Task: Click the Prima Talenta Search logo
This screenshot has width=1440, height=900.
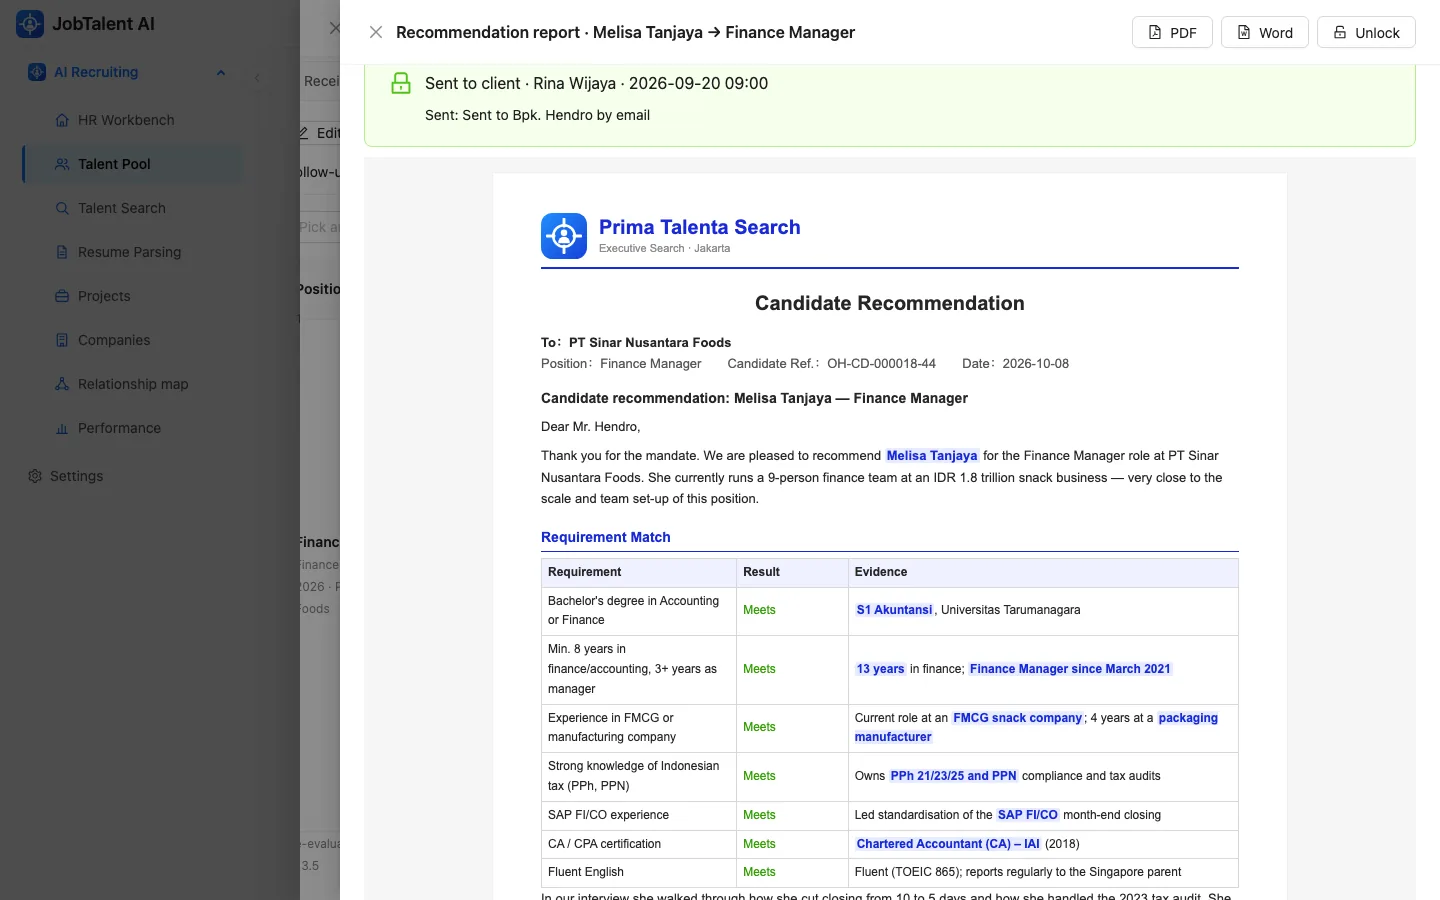Action: pyautogui.click(x=564, y=236)
